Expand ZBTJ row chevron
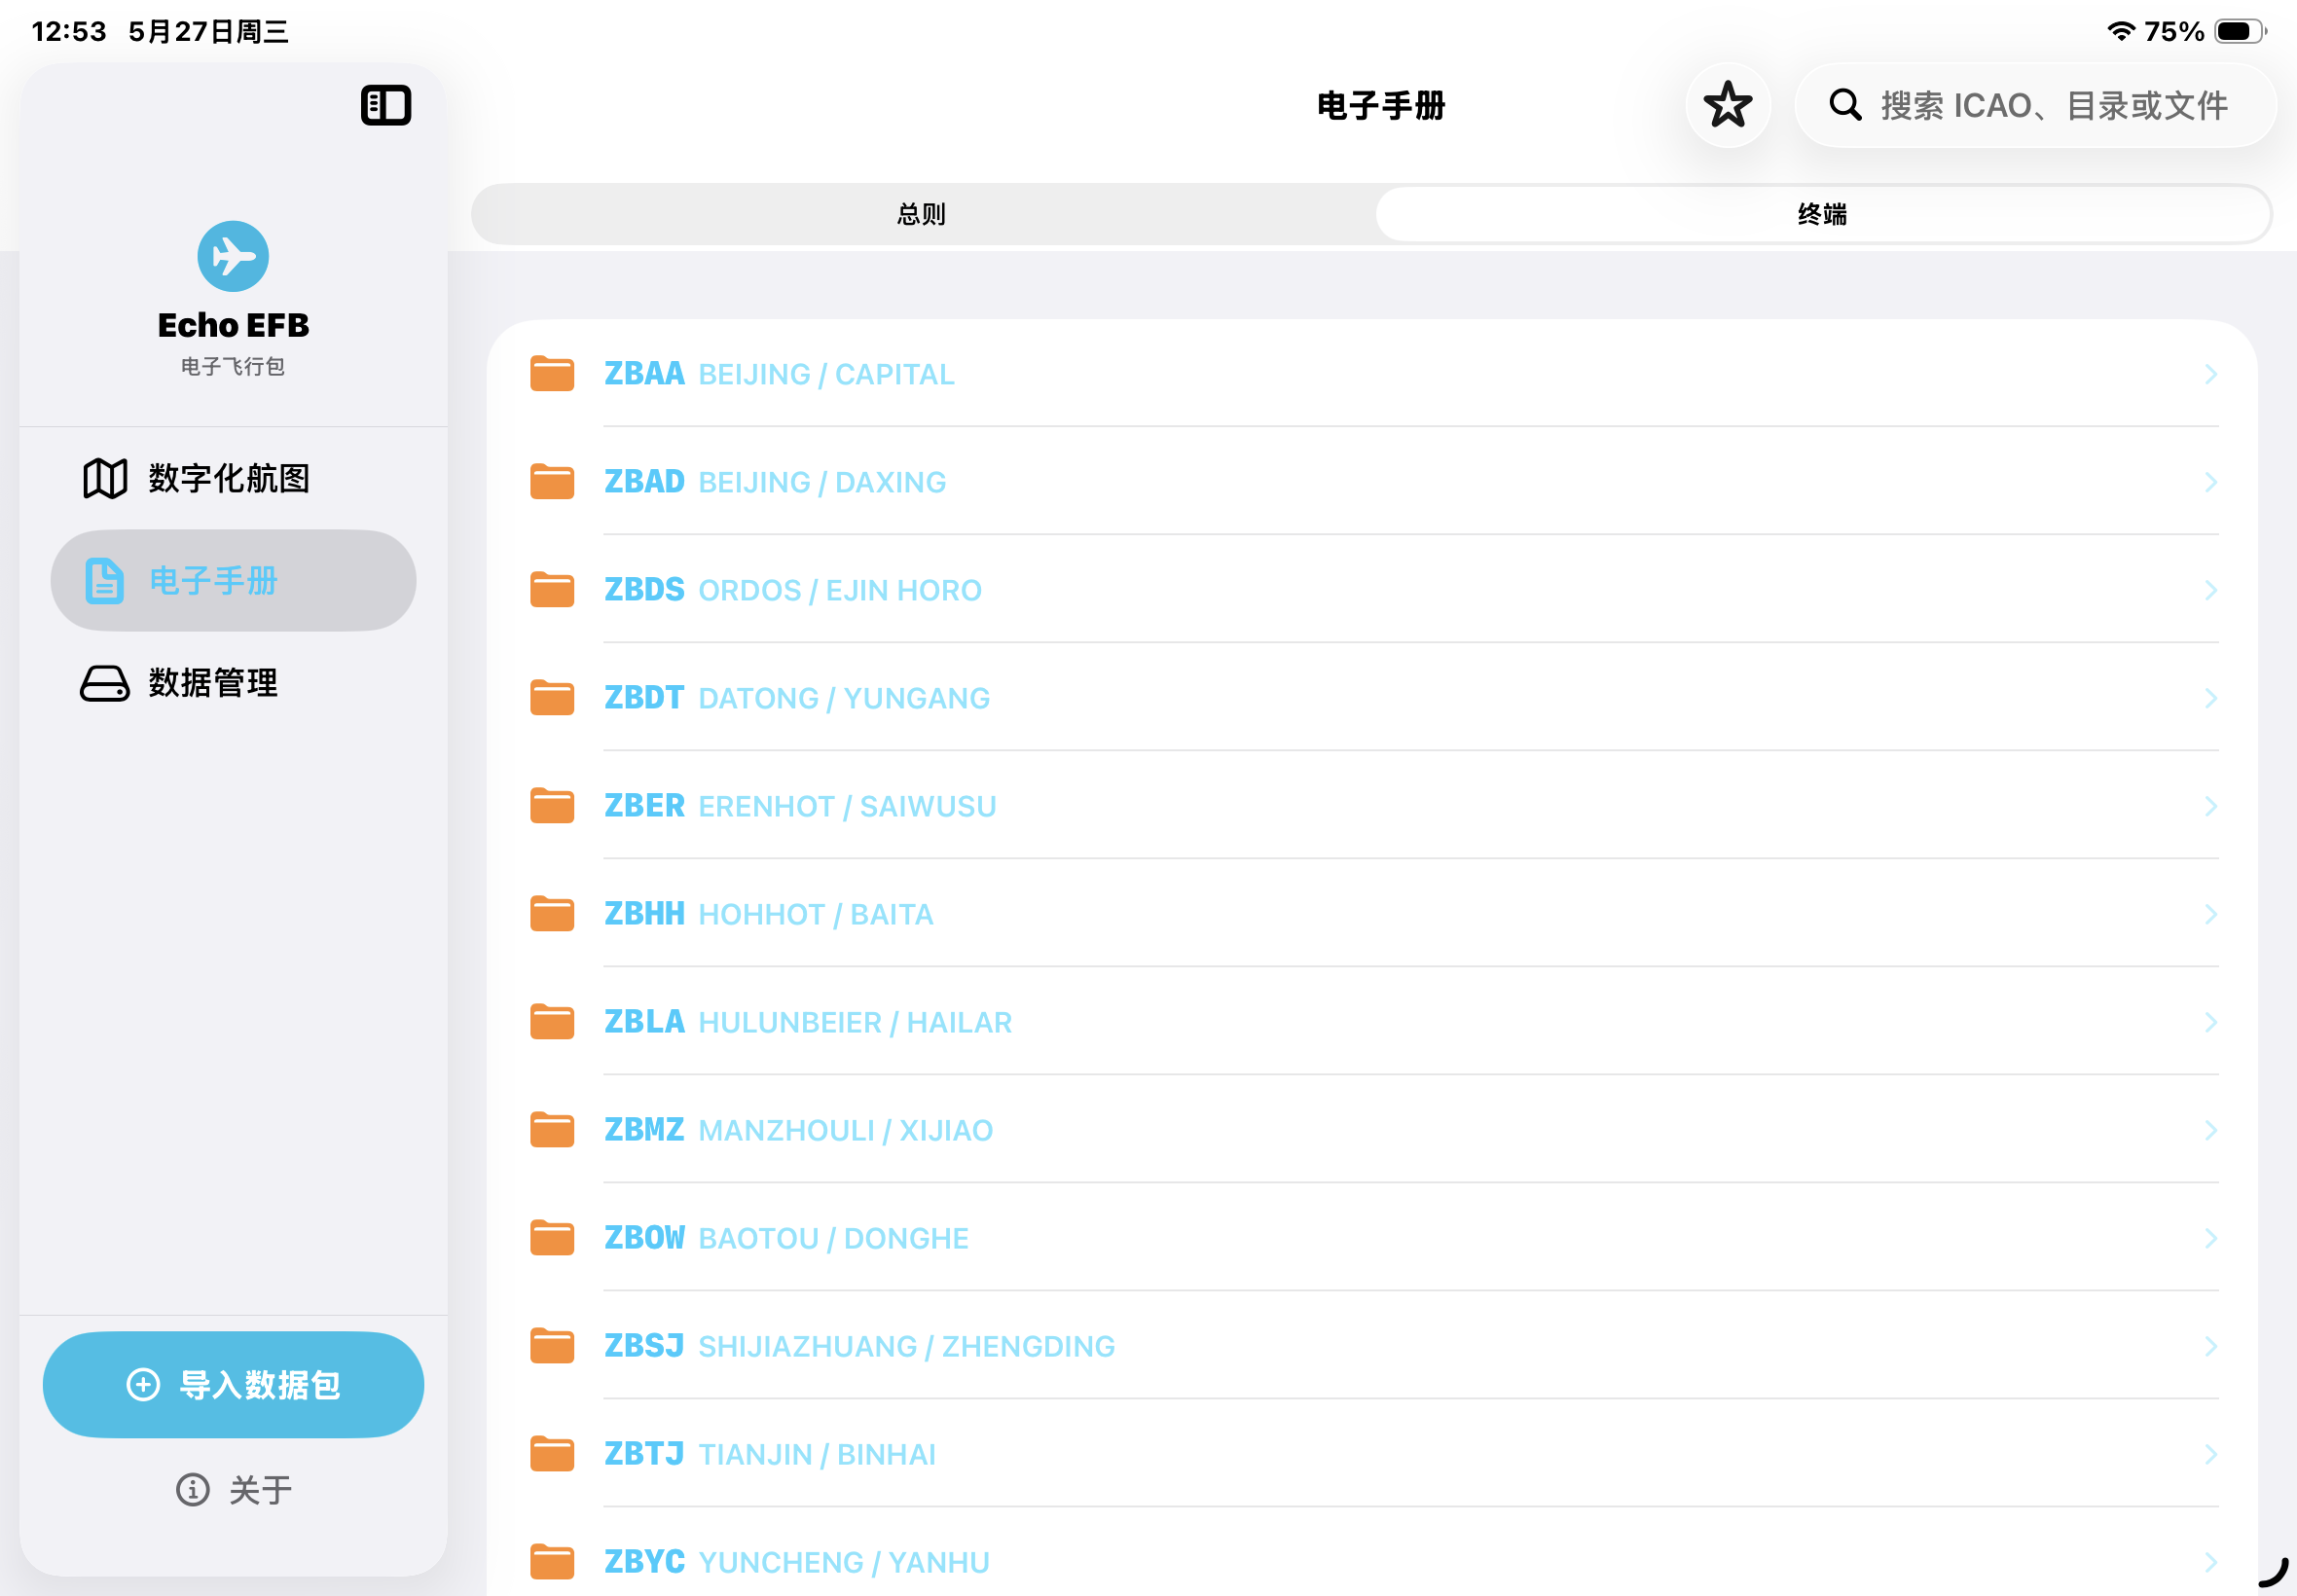 pos(2211,1454)
